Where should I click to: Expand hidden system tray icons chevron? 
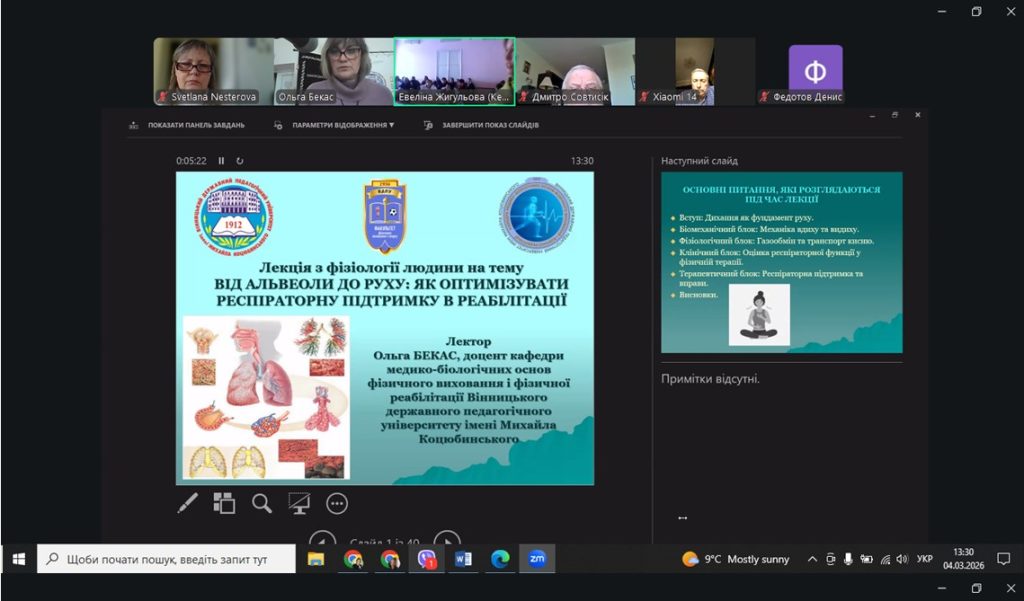[x=812, y=559]
